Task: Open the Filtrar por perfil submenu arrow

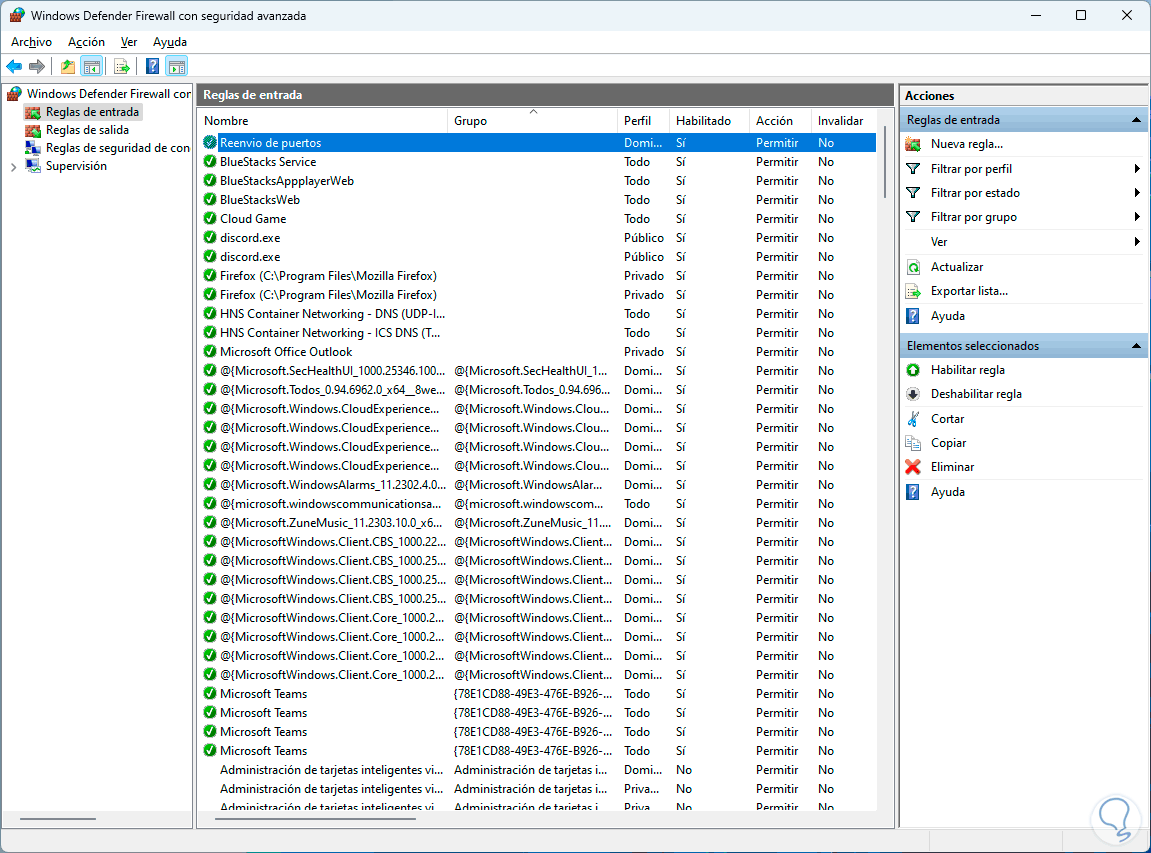Action: point(1136,169)
